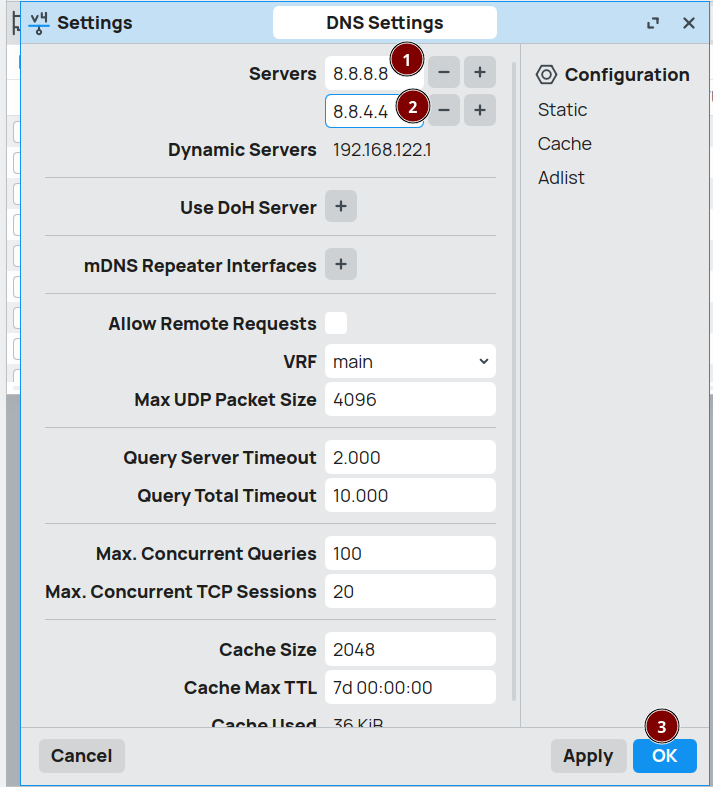This screenshot has height=787, width=713.
Task: Add a server after the 8.8.4.4 entry
Action: [479, 110]
